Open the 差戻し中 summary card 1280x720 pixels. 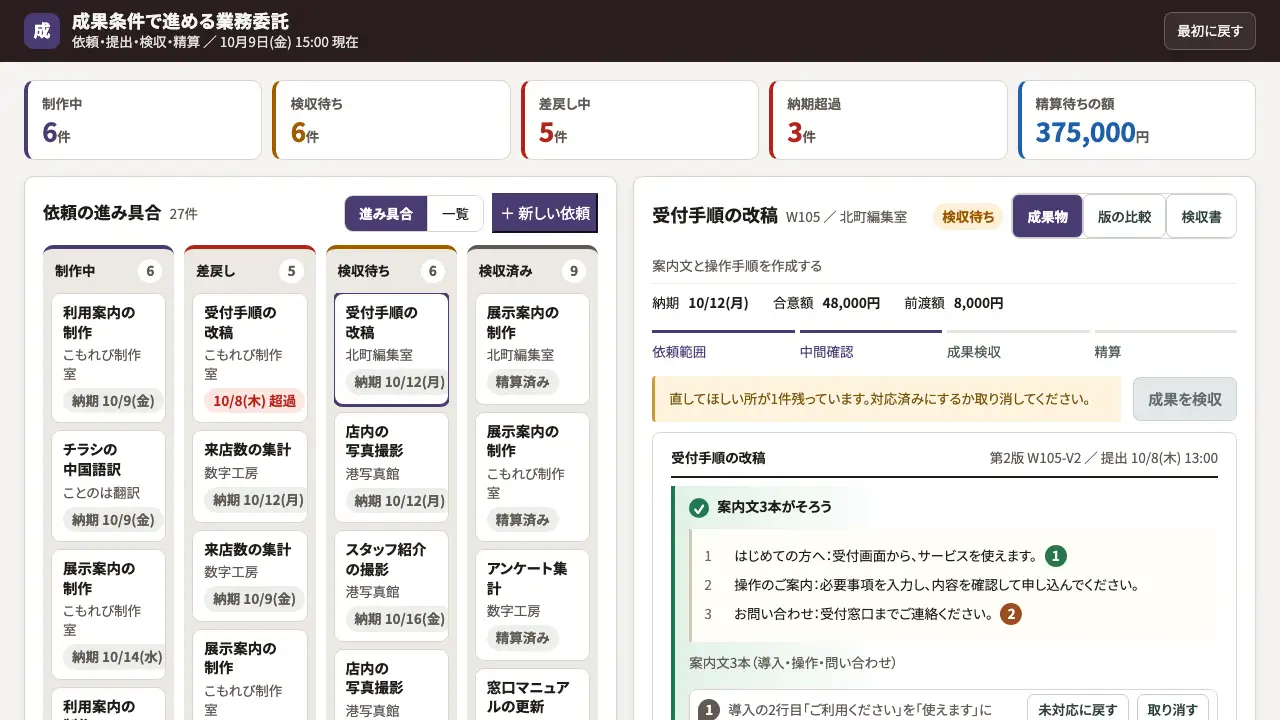[640, 120]
